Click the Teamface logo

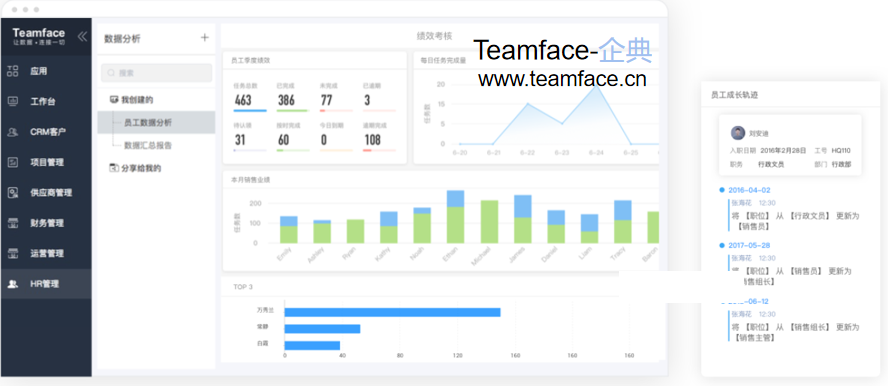[39, 36]
